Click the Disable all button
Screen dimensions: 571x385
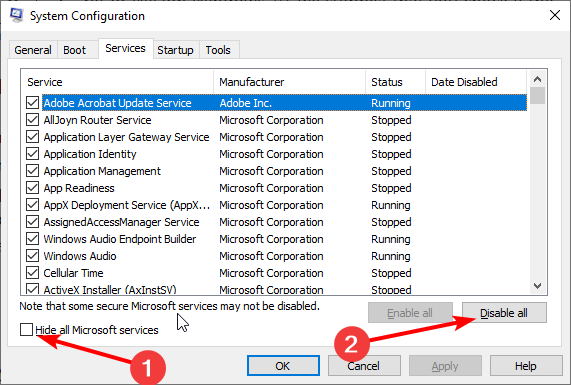point(504,313)
